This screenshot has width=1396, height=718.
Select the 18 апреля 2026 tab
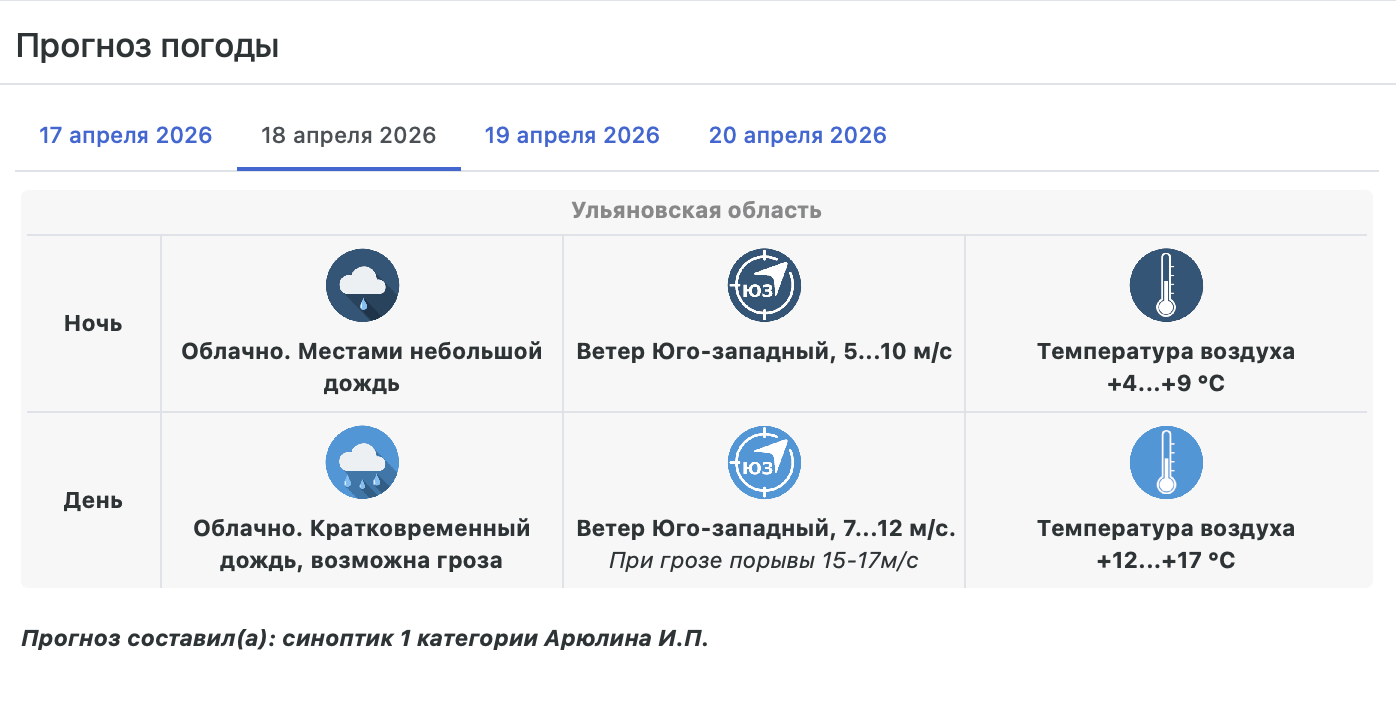coord(348,136)
